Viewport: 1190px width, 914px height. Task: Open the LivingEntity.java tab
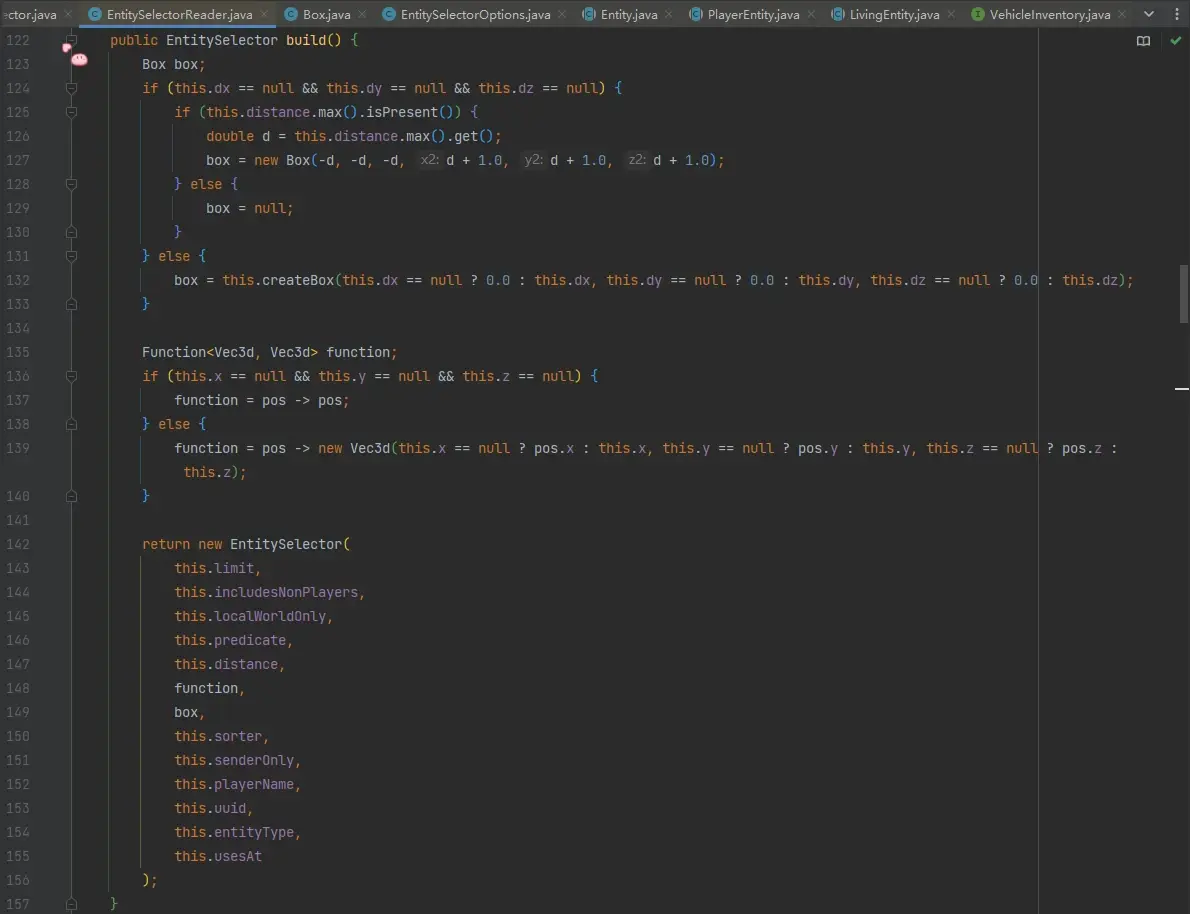point(893,14)
